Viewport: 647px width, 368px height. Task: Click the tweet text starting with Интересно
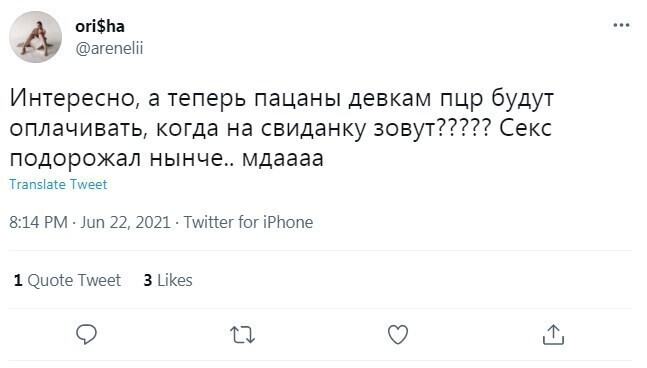(281, 128)
